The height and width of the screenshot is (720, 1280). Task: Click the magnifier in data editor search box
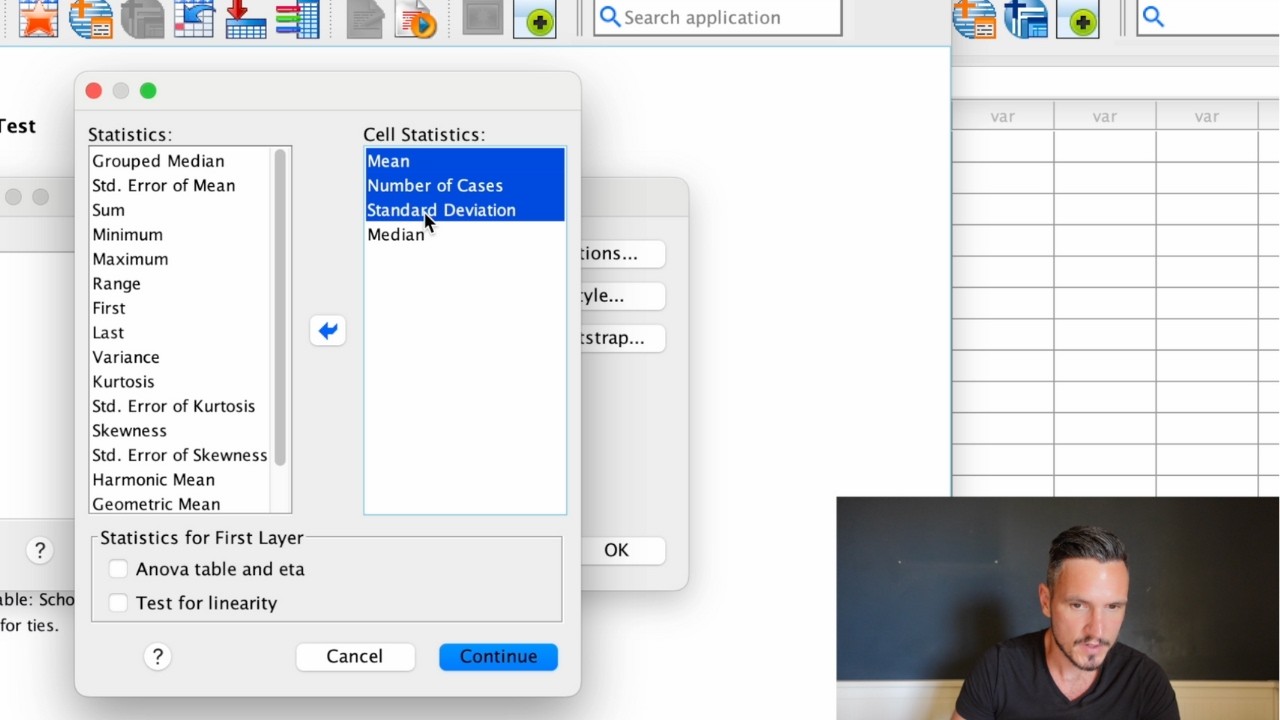point(1153,17)
